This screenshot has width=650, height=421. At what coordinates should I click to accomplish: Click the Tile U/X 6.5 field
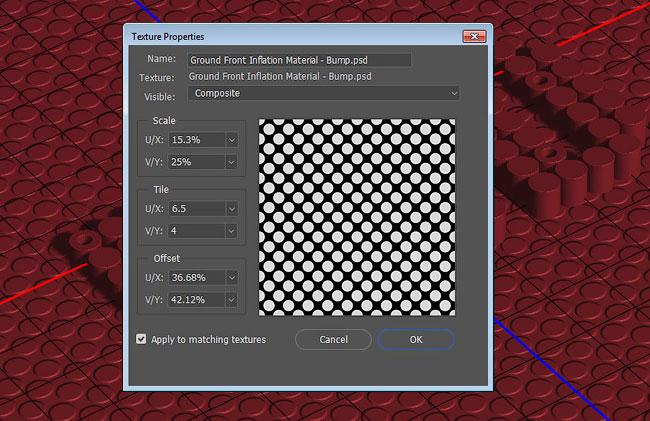tap(197, 209)
